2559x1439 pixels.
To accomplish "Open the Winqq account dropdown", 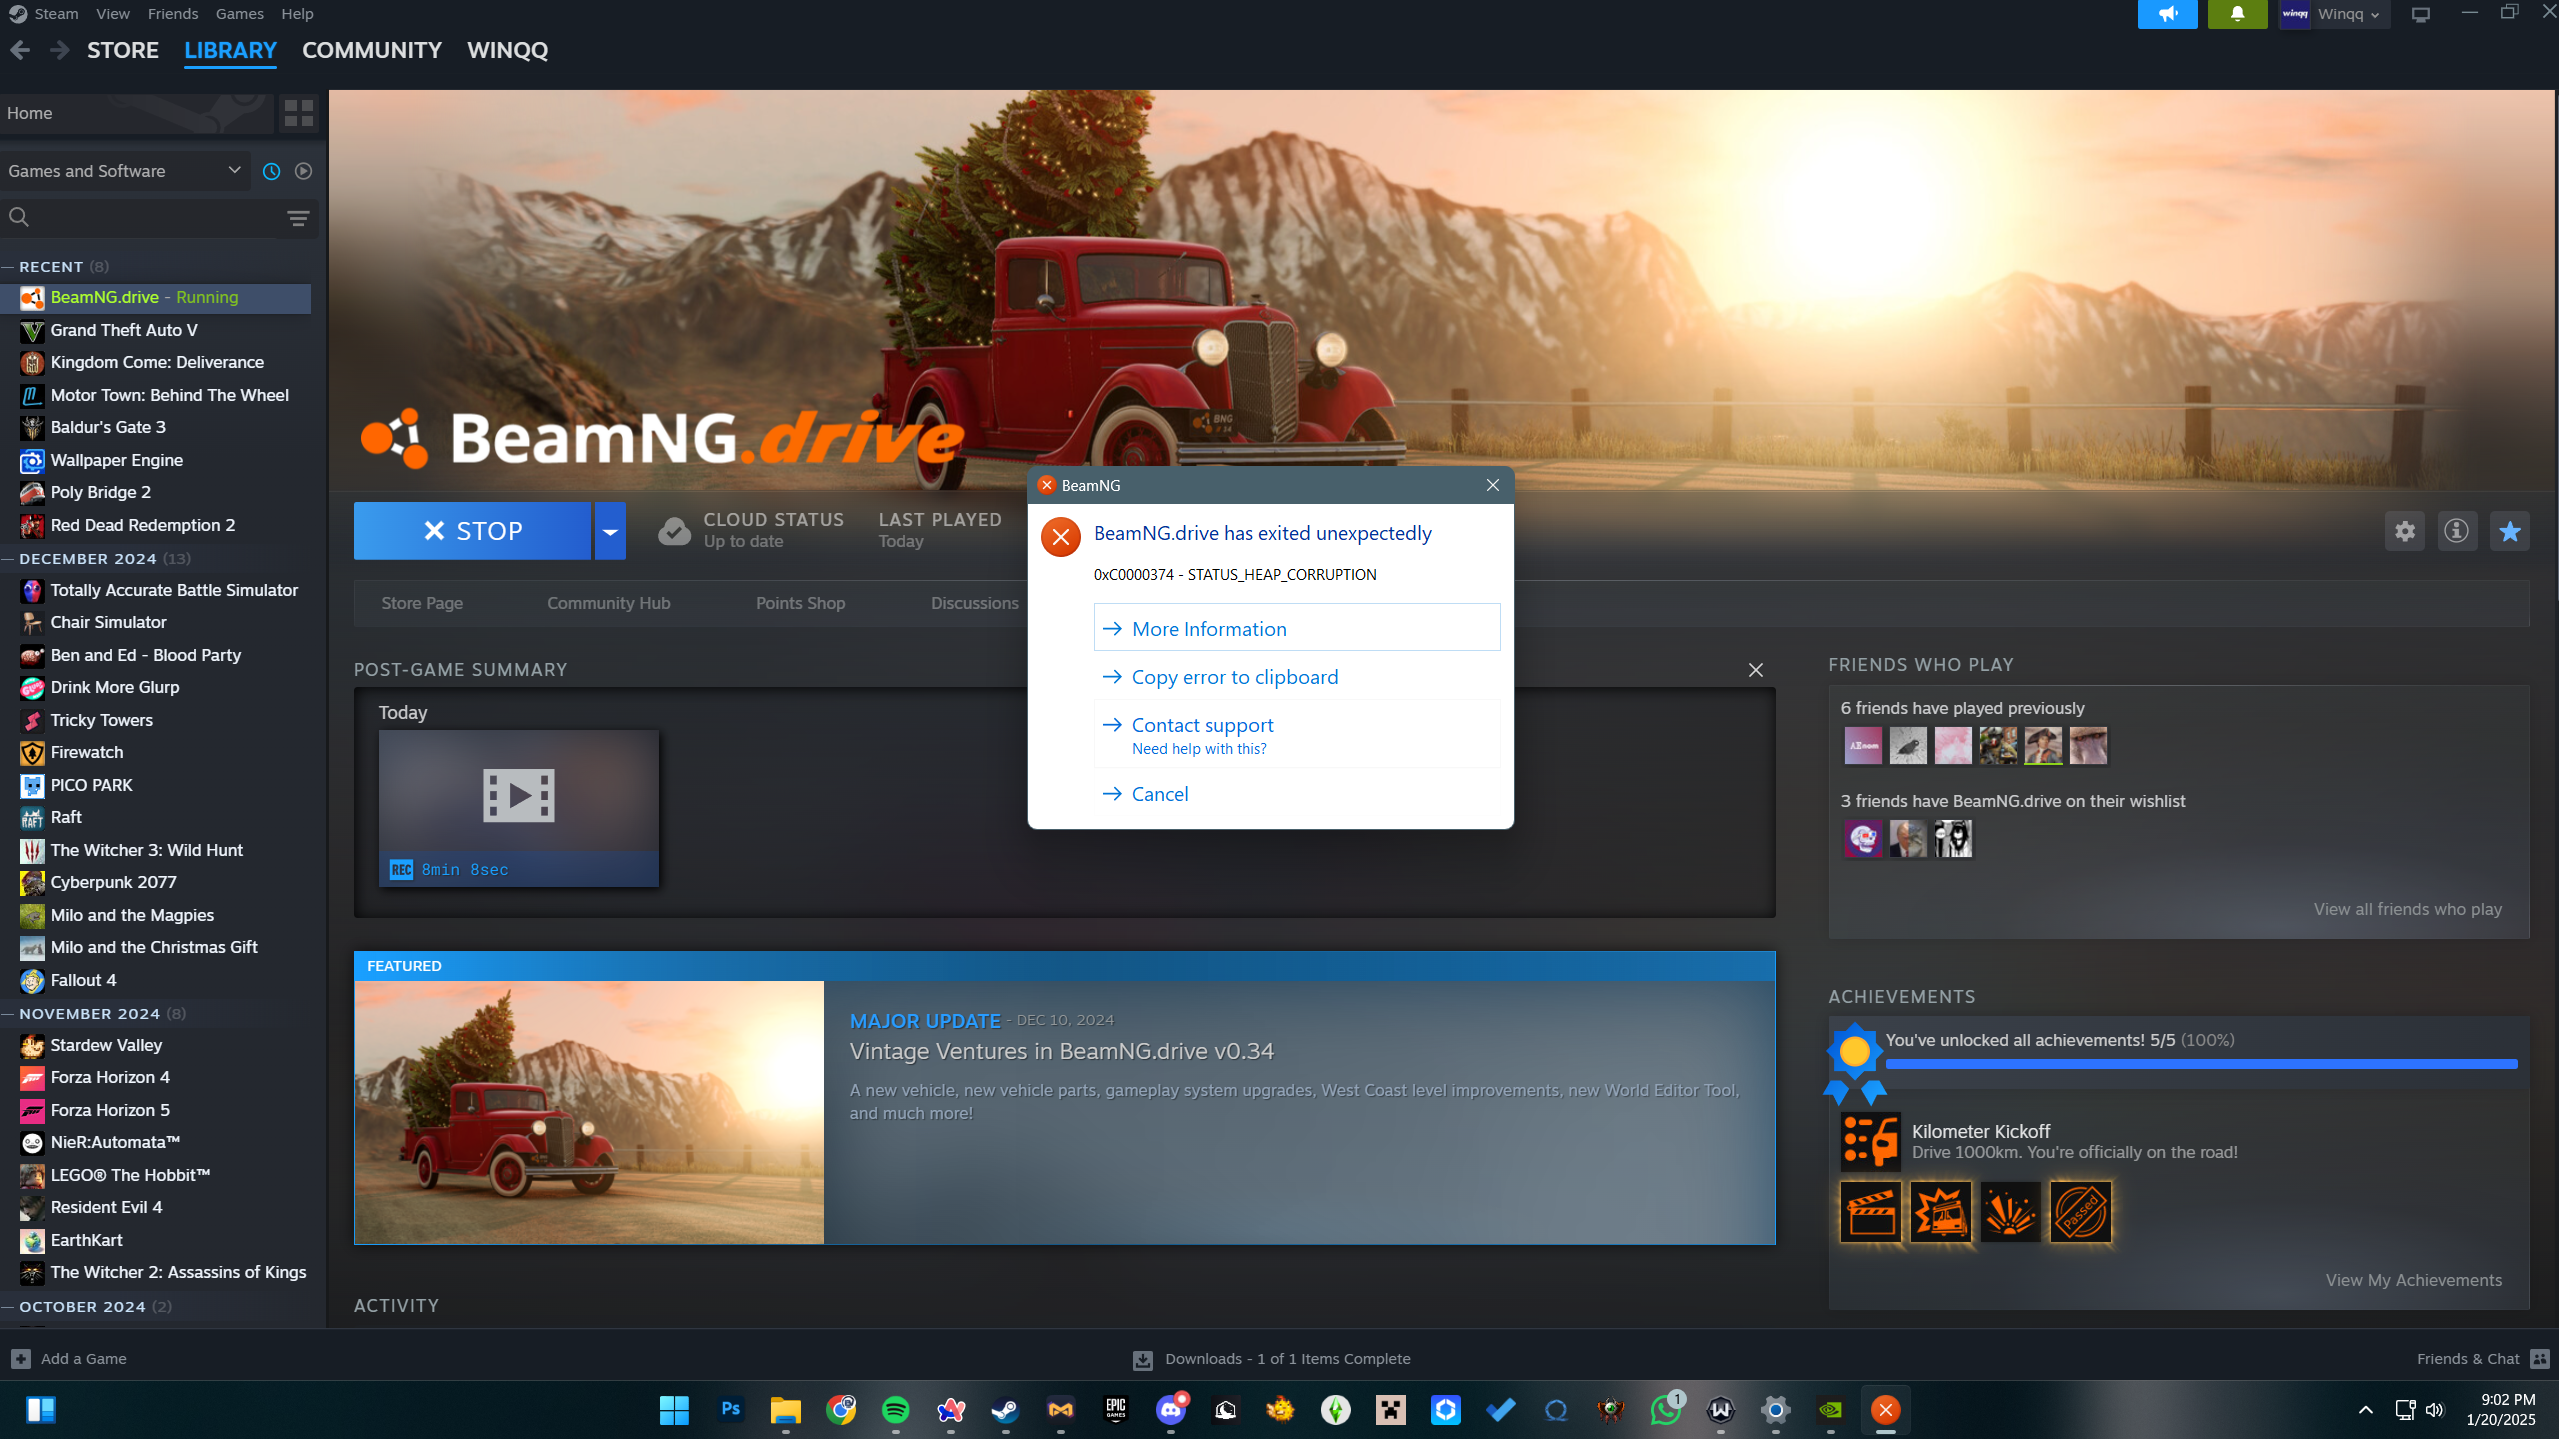I will pyautogui.click(x=2346, y=14).
